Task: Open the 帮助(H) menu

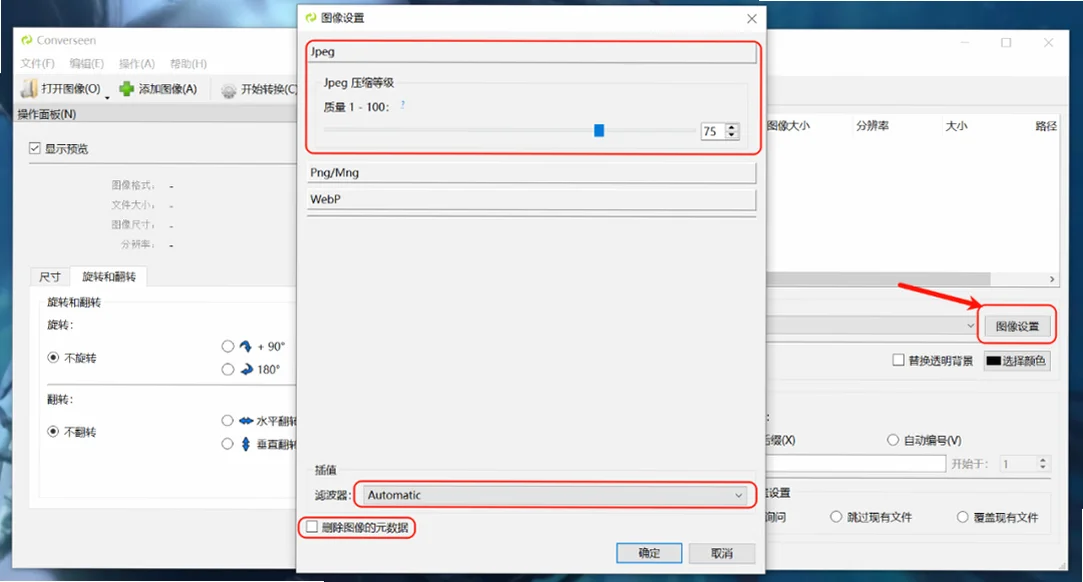Action: [189, 64]
